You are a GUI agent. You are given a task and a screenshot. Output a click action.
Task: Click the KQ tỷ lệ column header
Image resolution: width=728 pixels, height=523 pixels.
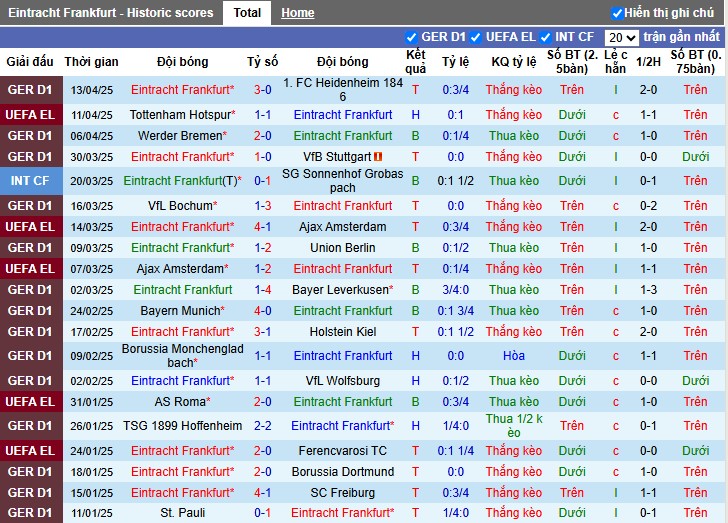click(x=514, y=61)
